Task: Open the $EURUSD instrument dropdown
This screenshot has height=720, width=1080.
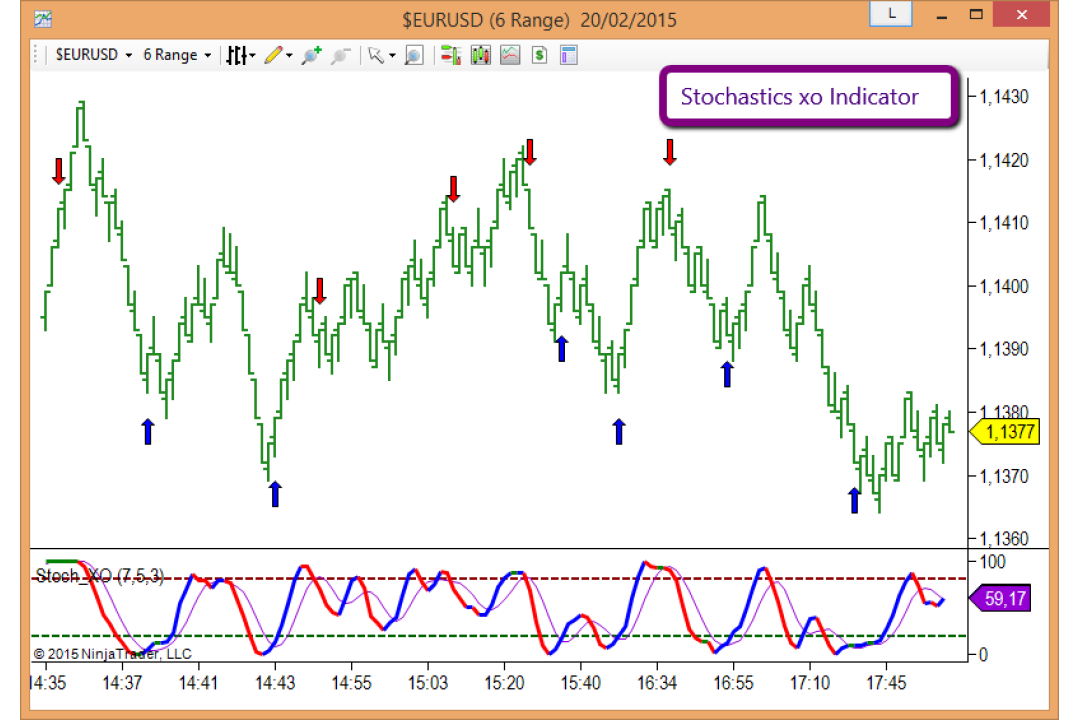Action: (93, 55)
